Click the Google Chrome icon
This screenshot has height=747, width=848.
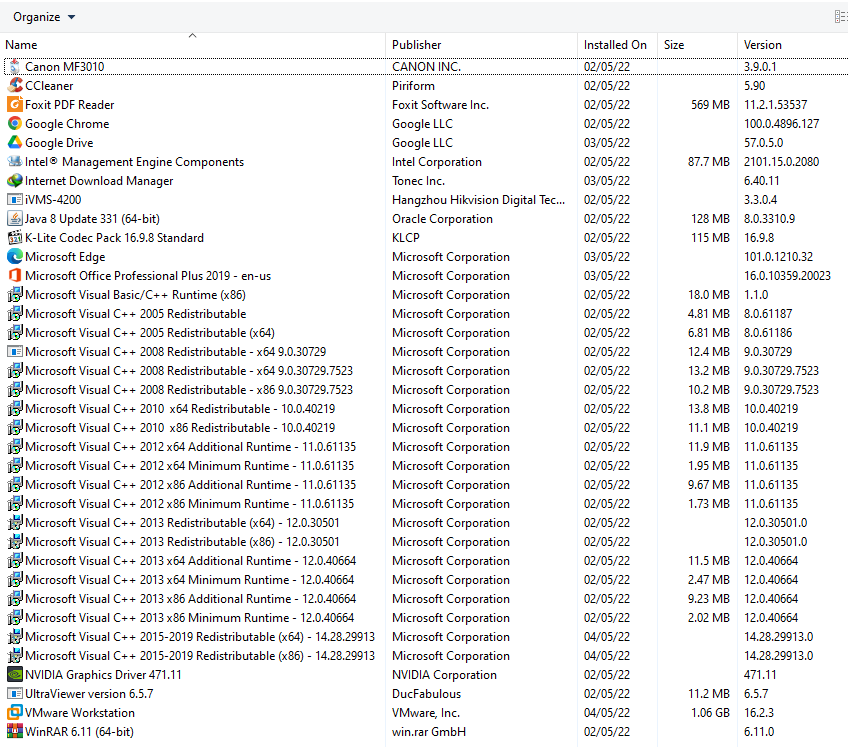tap(15, 124)
